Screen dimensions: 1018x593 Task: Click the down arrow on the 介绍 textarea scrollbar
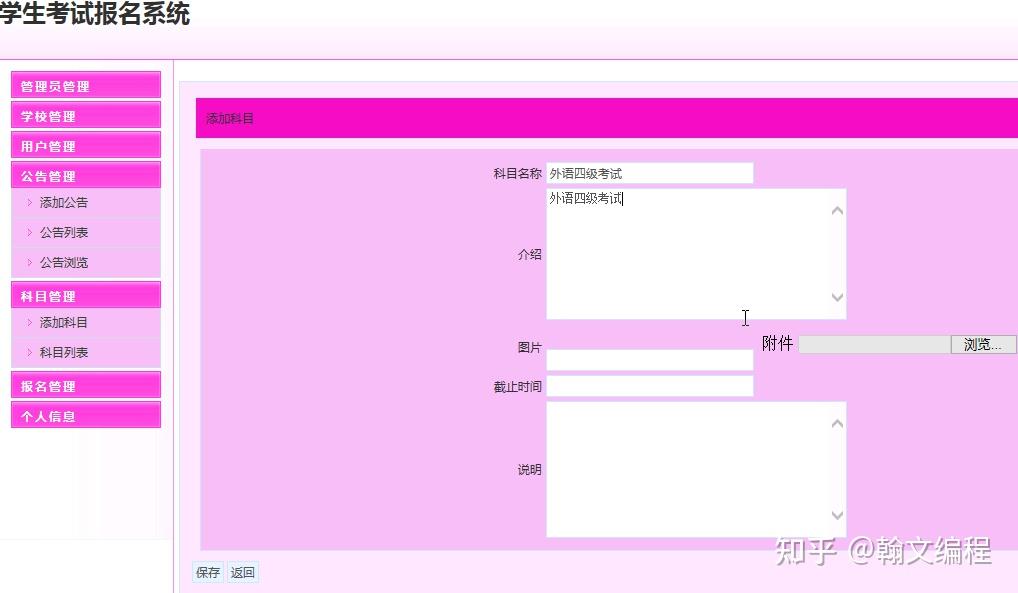pyautogui.click(x=837, y=298)
